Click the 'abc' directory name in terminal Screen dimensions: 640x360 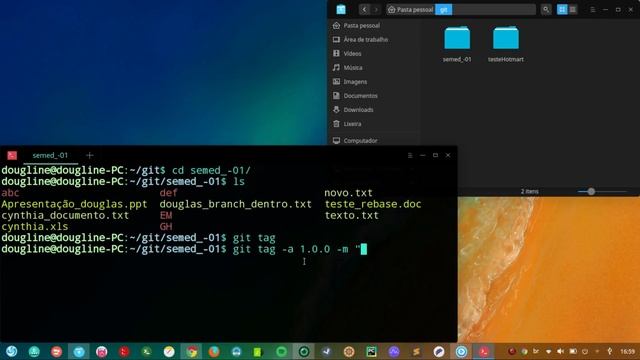[10, 193]
